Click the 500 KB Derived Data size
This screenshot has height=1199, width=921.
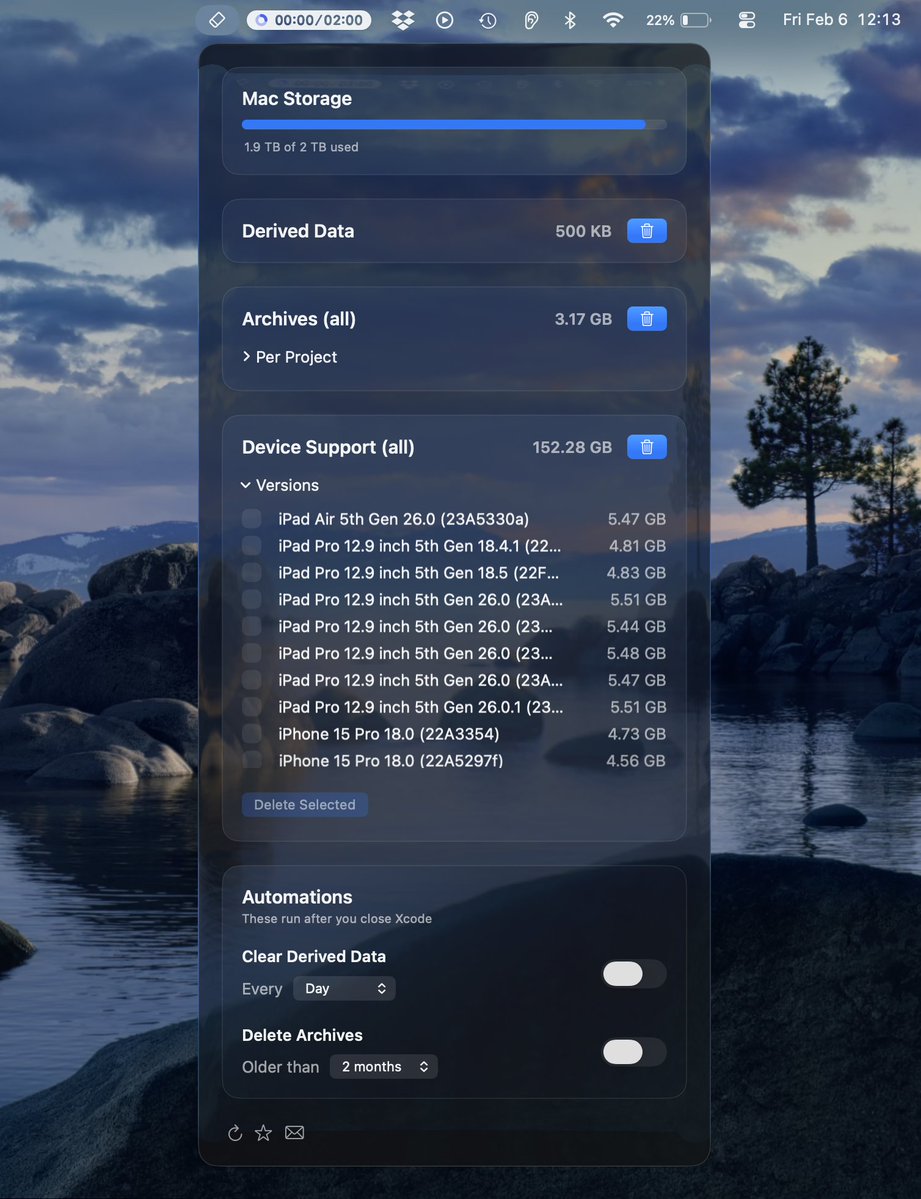(583, 231)
